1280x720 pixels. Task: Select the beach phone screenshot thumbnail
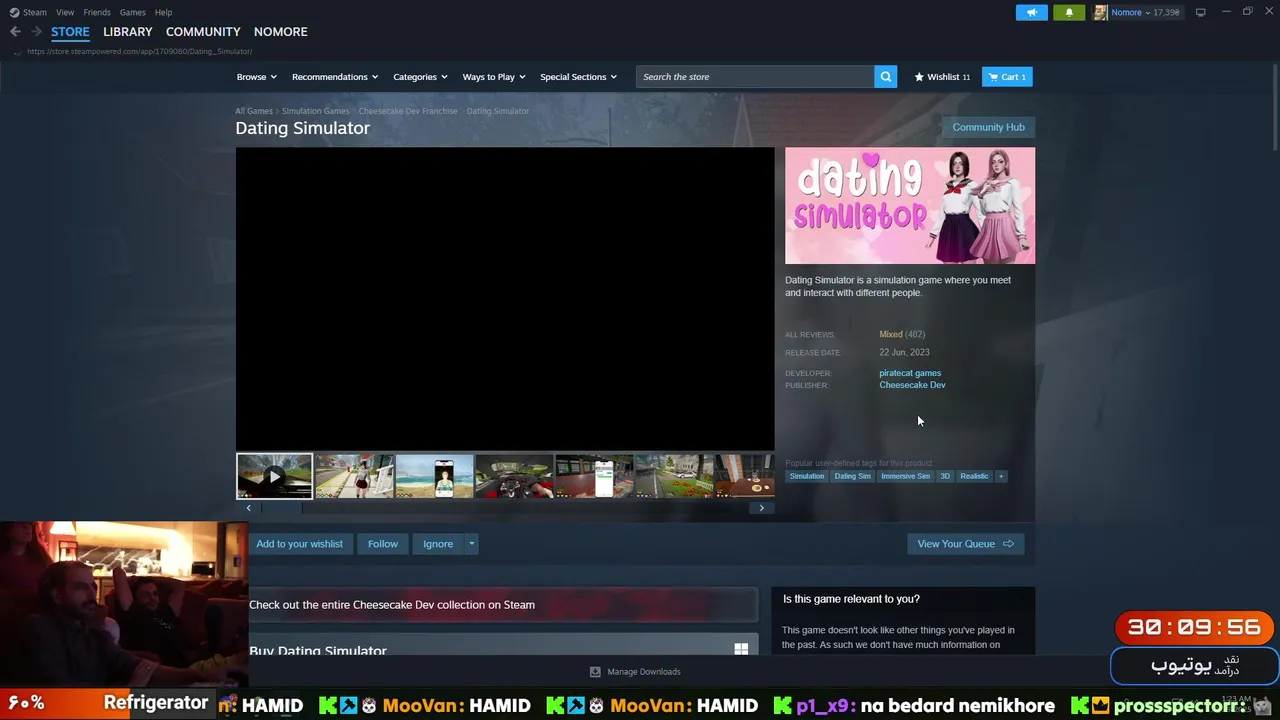[x=434, y=476]
